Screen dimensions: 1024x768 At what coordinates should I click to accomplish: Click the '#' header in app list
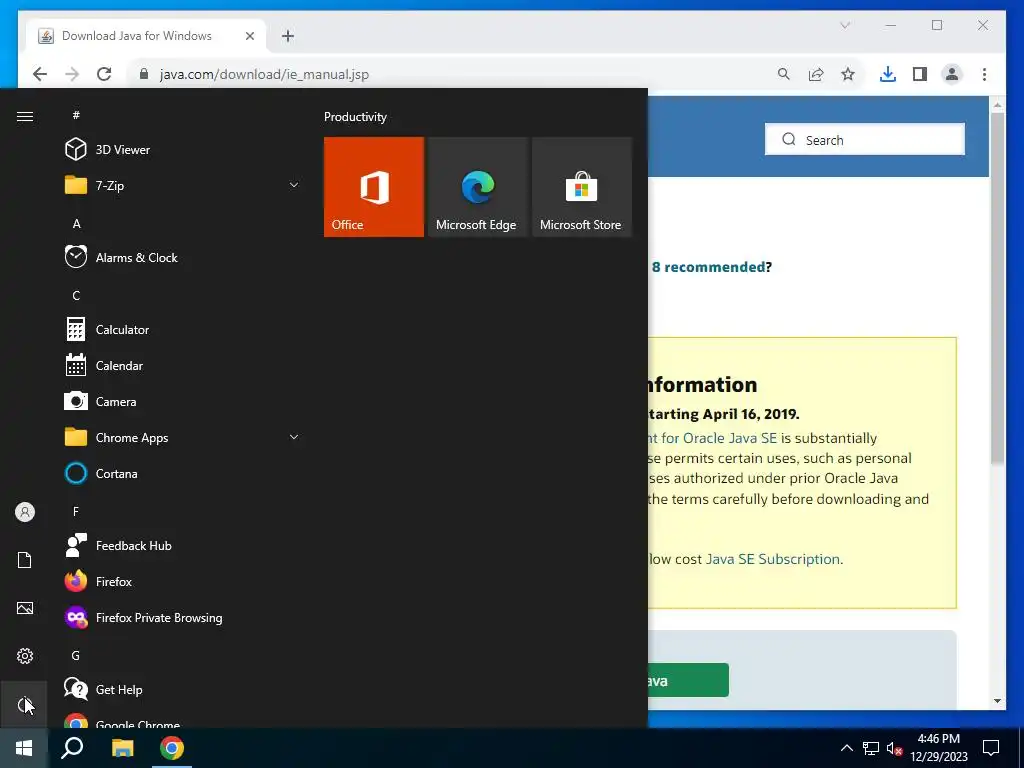click(x=76, y=116)
